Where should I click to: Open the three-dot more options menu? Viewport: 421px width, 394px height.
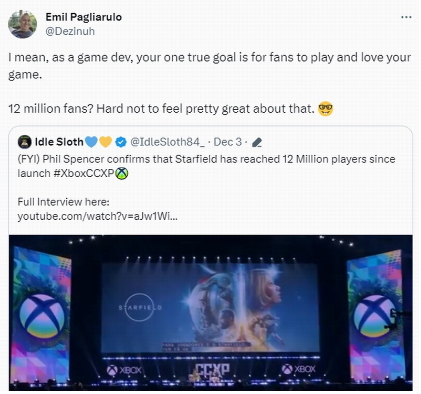[406, 17]
